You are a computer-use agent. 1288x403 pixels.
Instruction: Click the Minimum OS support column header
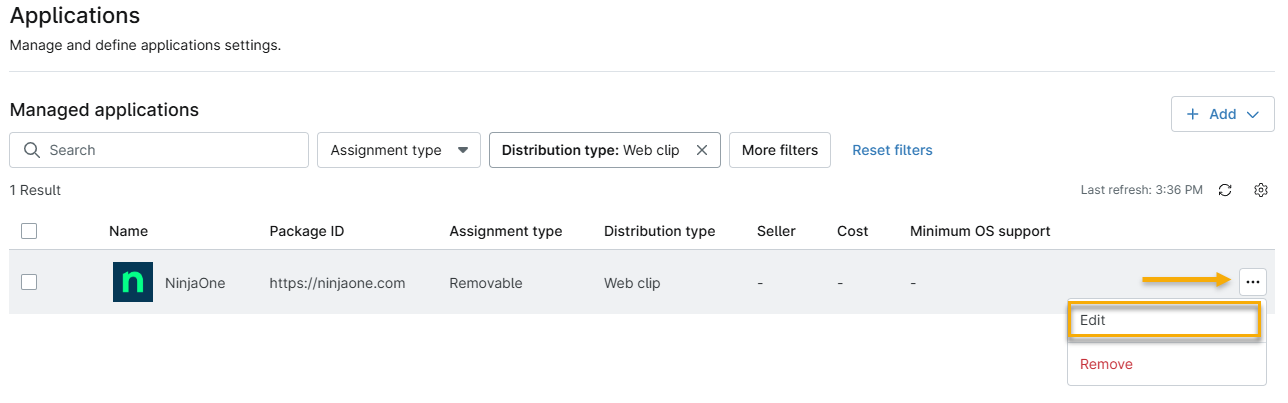979,231
